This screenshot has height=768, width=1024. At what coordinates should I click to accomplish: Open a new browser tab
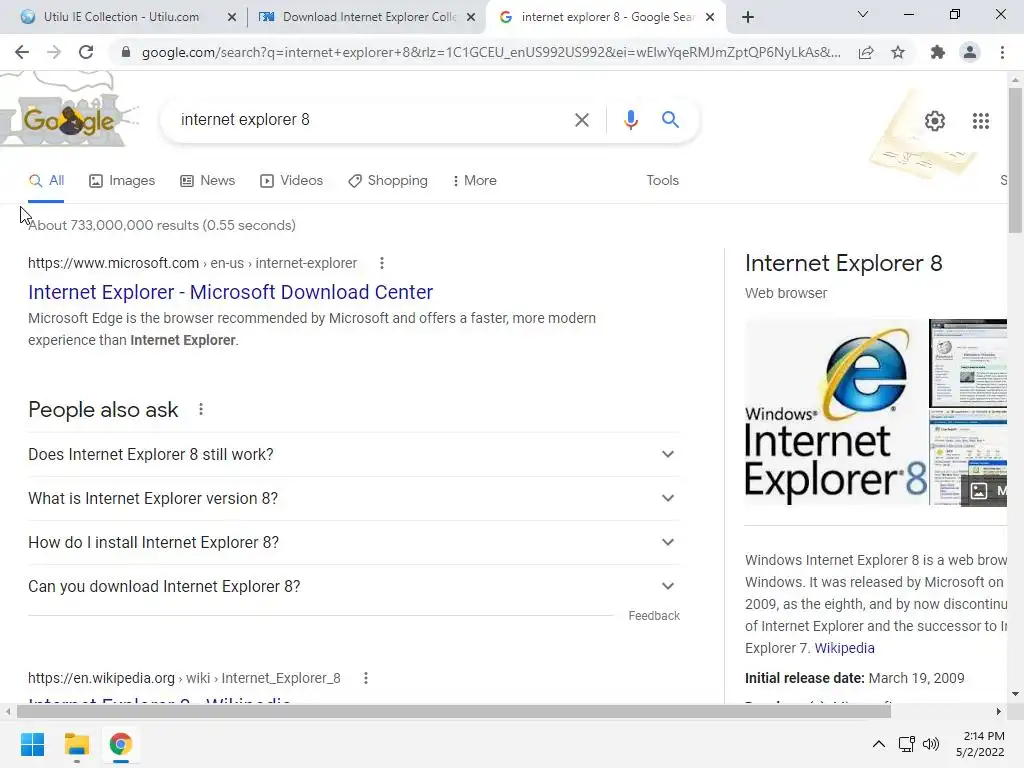[x=748, y=17]
